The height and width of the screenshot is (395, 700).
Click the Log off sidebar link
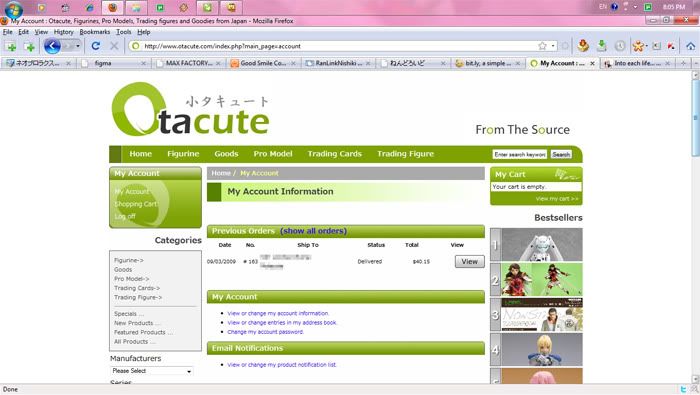125,216
